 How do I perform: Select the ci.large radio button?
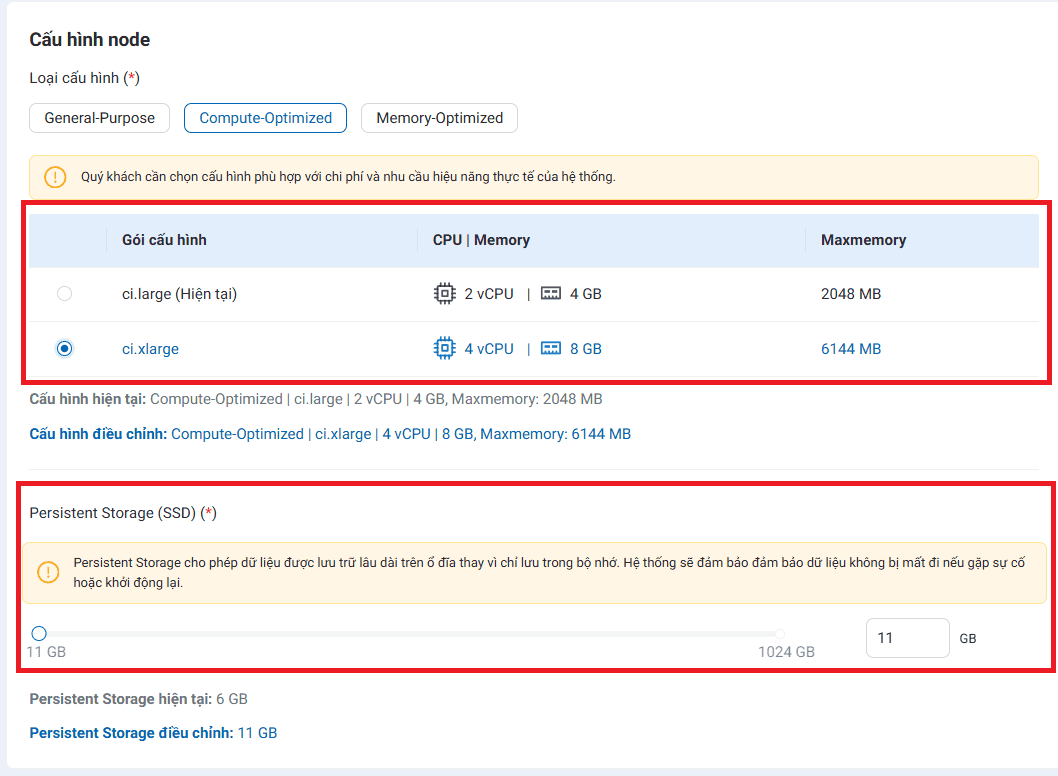tap(65, 294)
